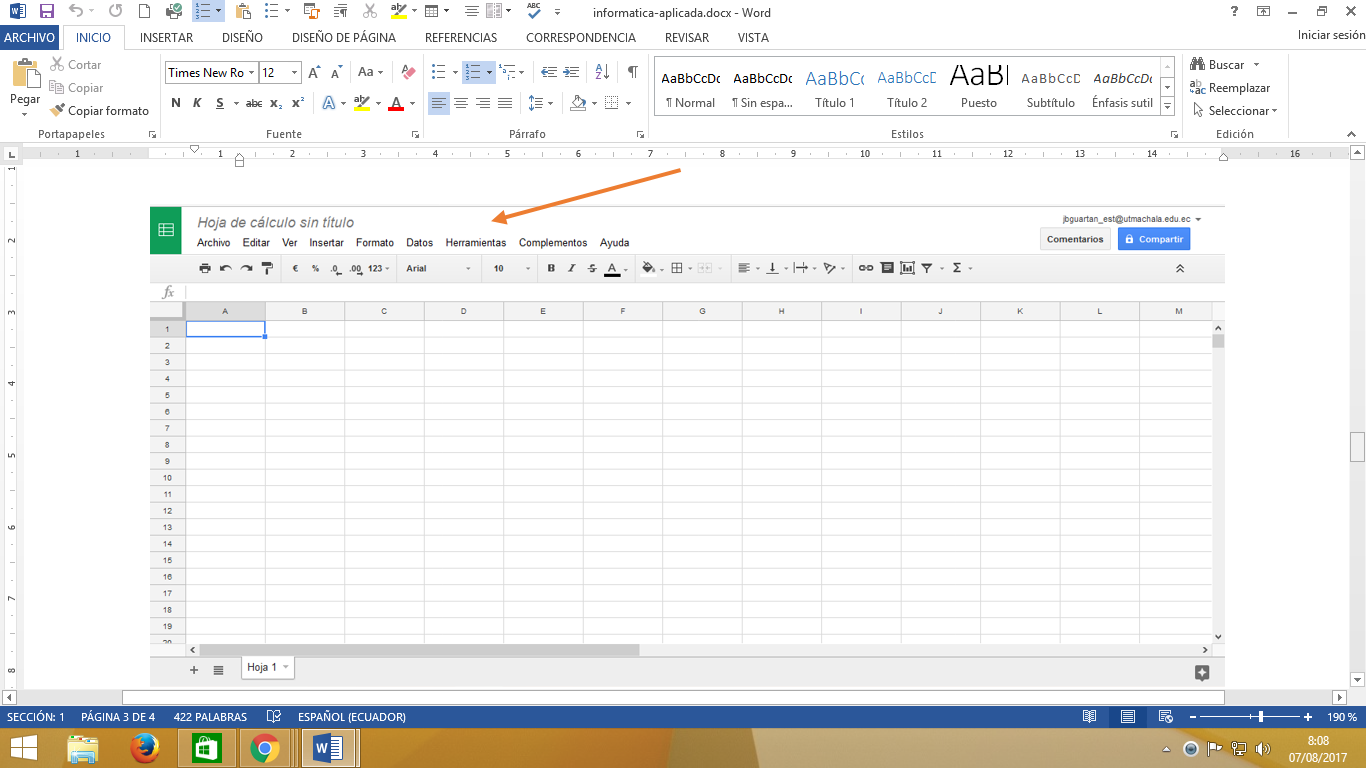Viewport: 1366px width, 768px height.
Task: Apply numbering from the Párrafo group
Action: 472,72
